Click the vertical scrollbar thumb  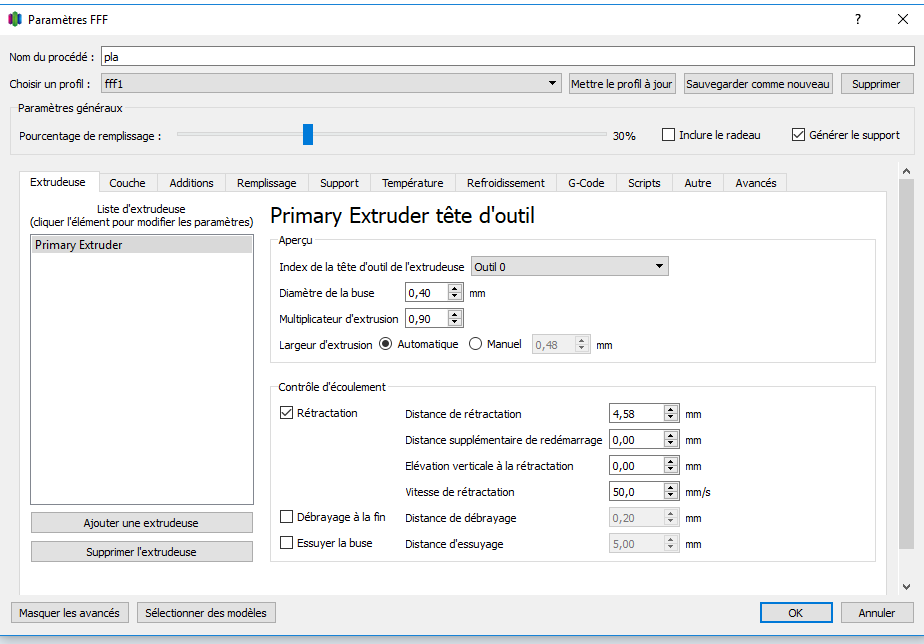point(906,364)
